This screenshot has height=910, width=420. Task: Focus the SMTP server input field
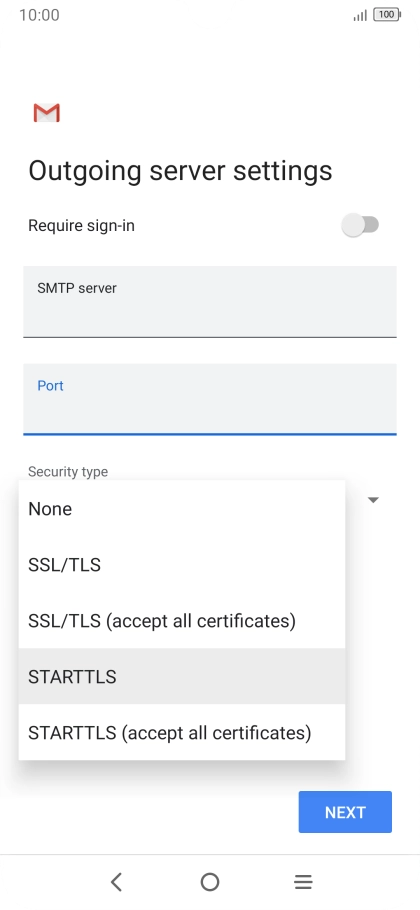tap(210, 302)
